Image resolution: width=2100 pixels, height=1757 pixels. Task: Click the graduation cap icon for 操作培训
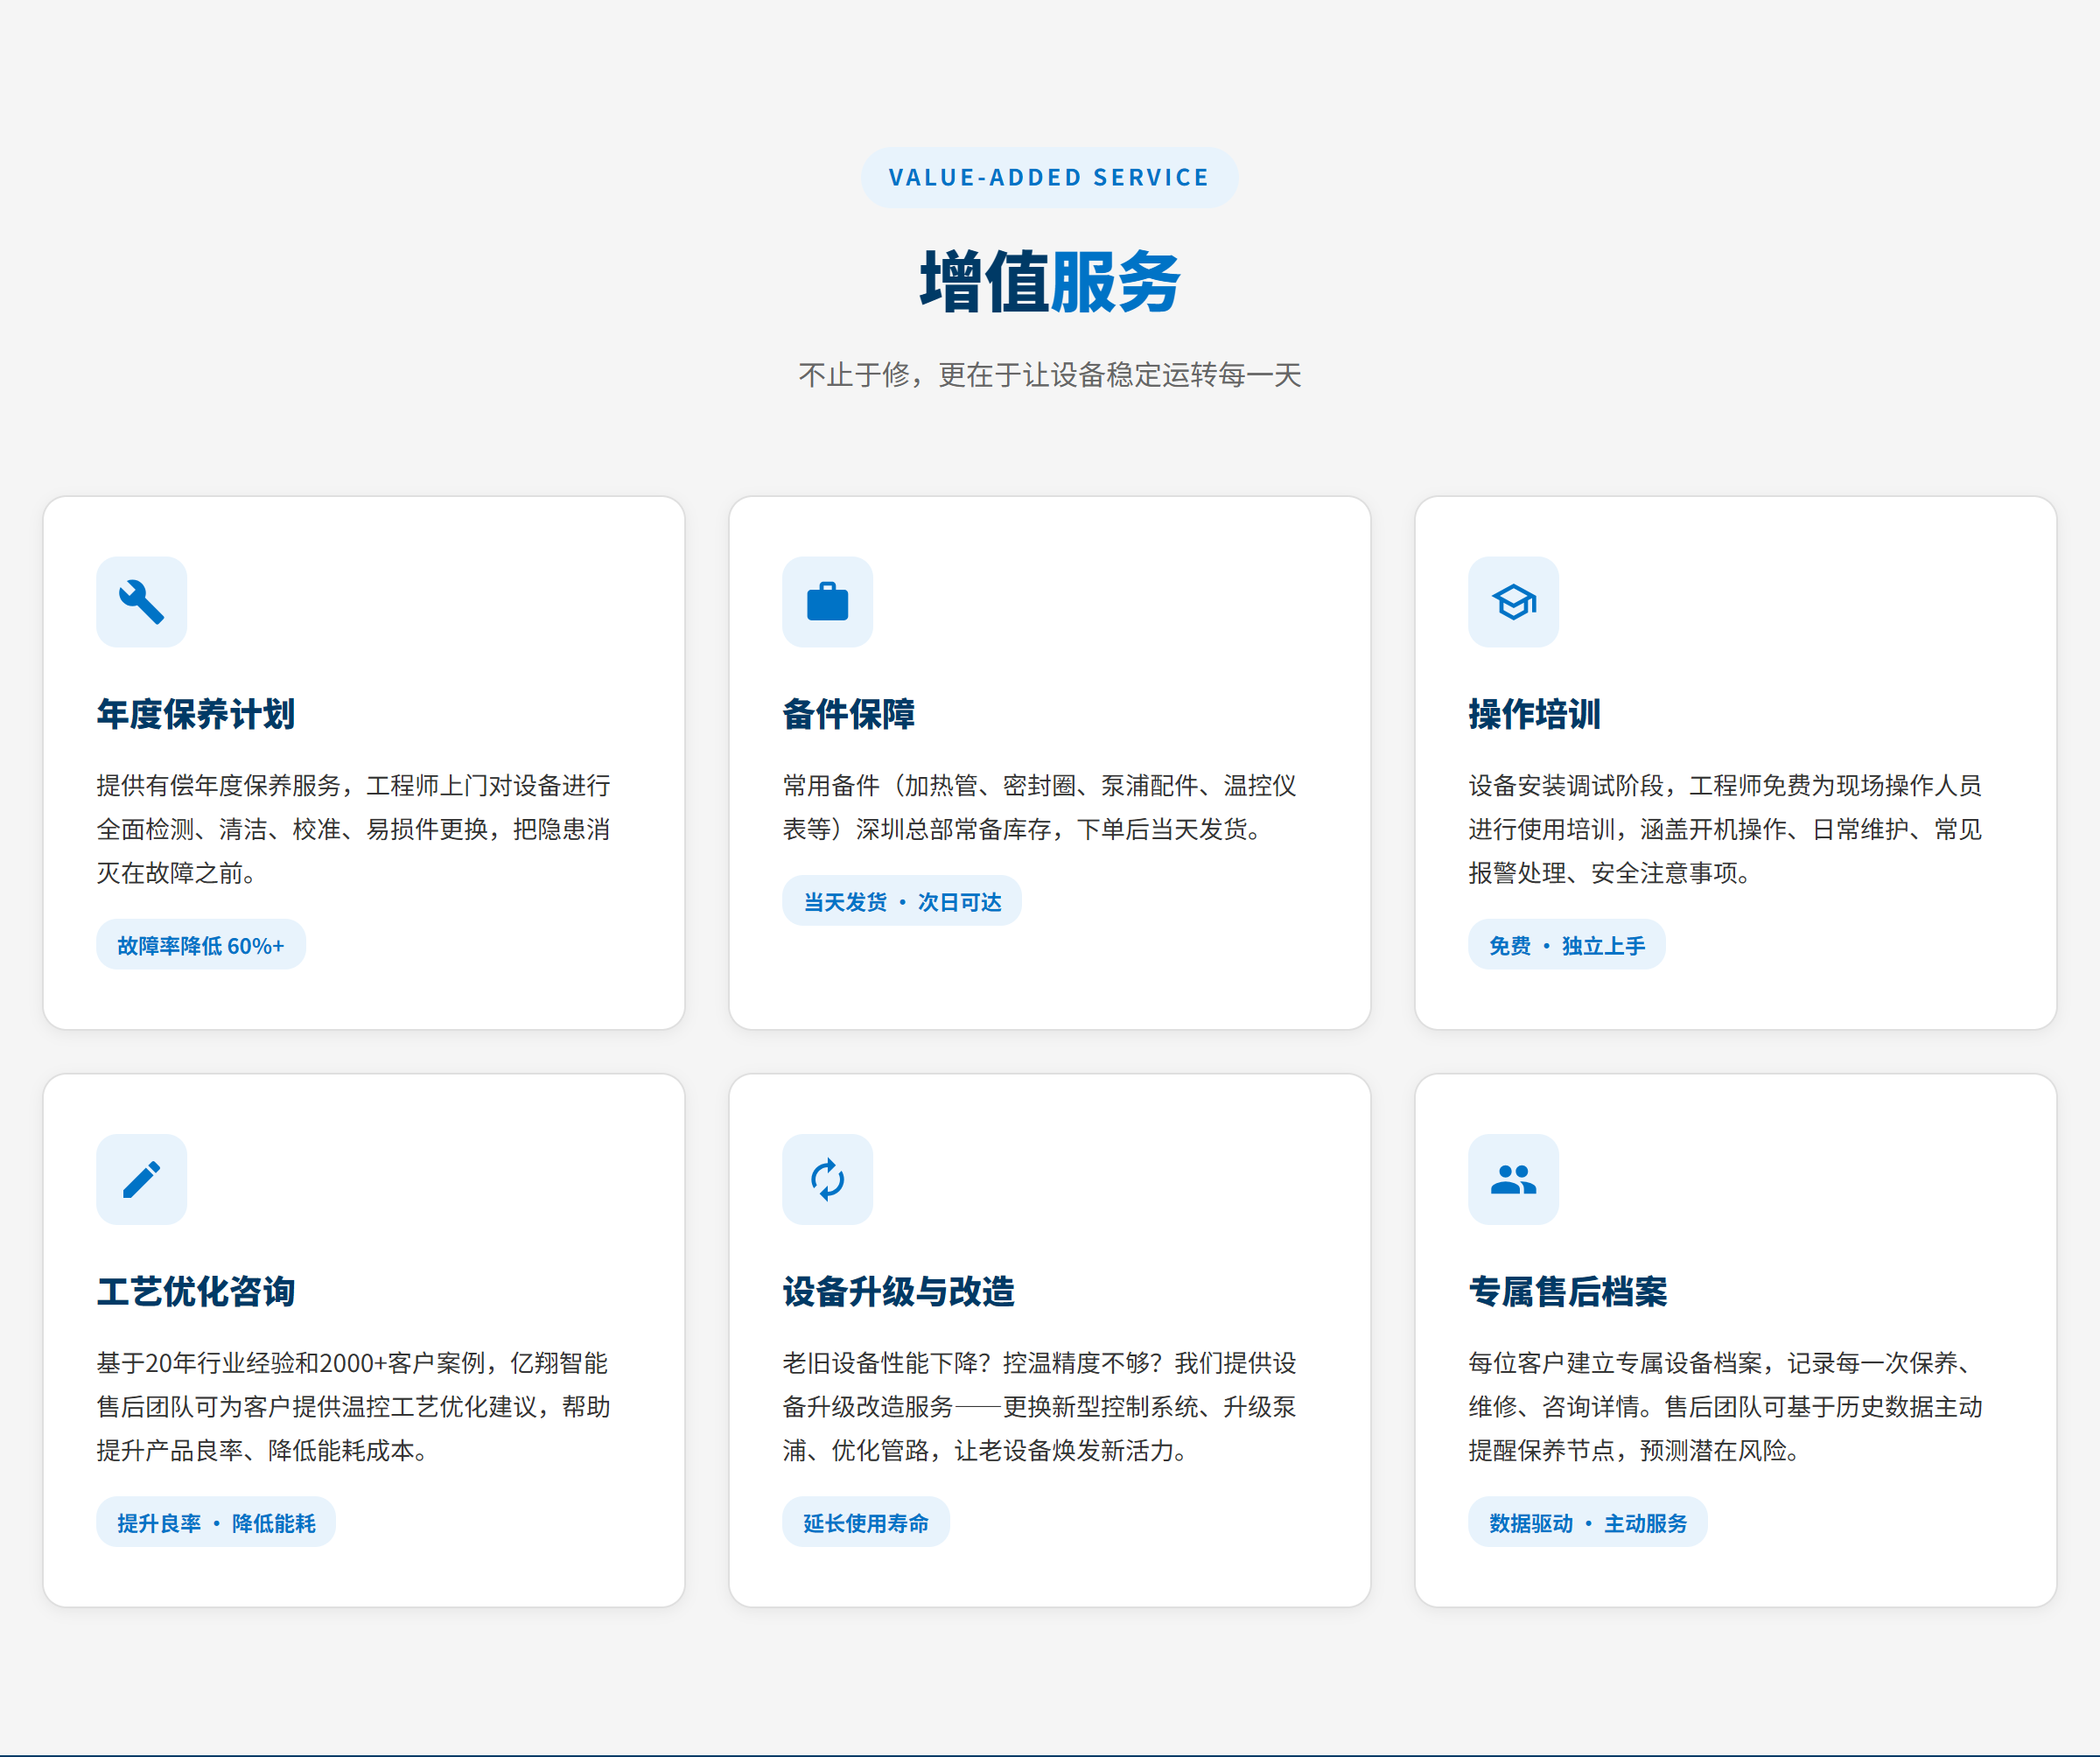(1513, 602)
